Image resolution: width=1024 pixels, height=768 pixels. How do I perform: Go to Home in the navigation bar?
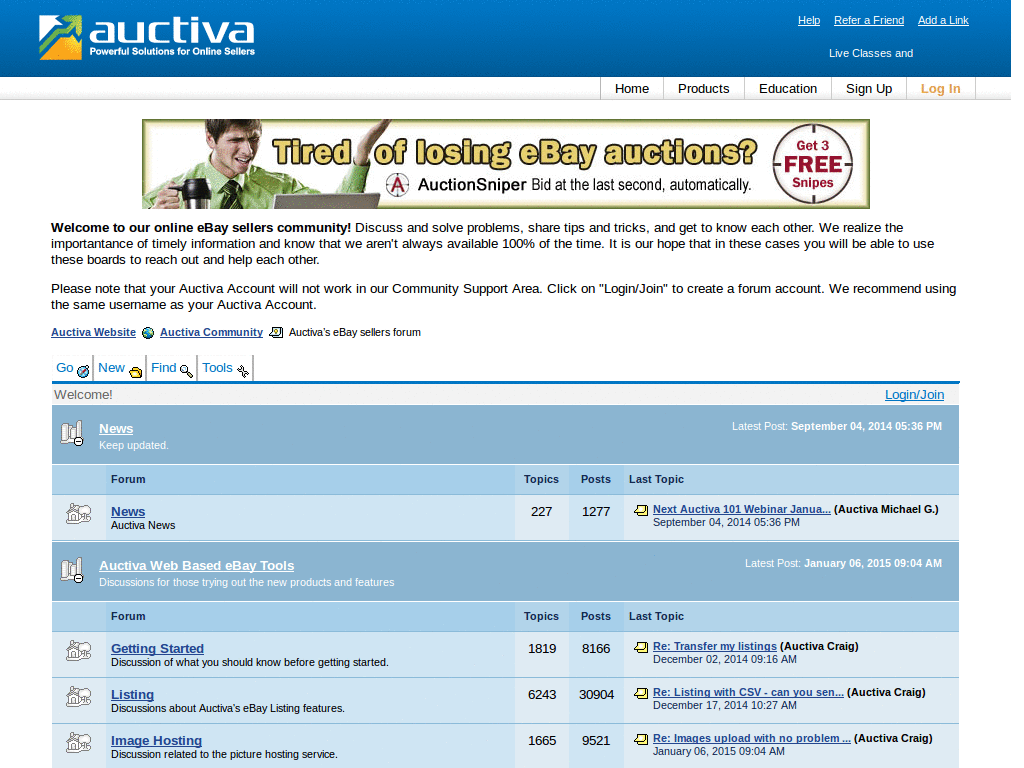(632, 89)
